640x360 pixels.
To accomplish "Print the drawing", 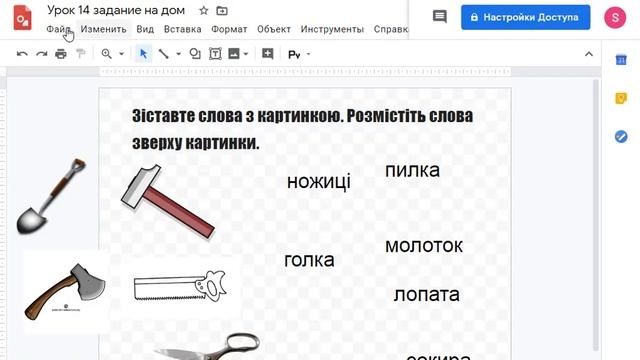I will click(x=61, y=54).
